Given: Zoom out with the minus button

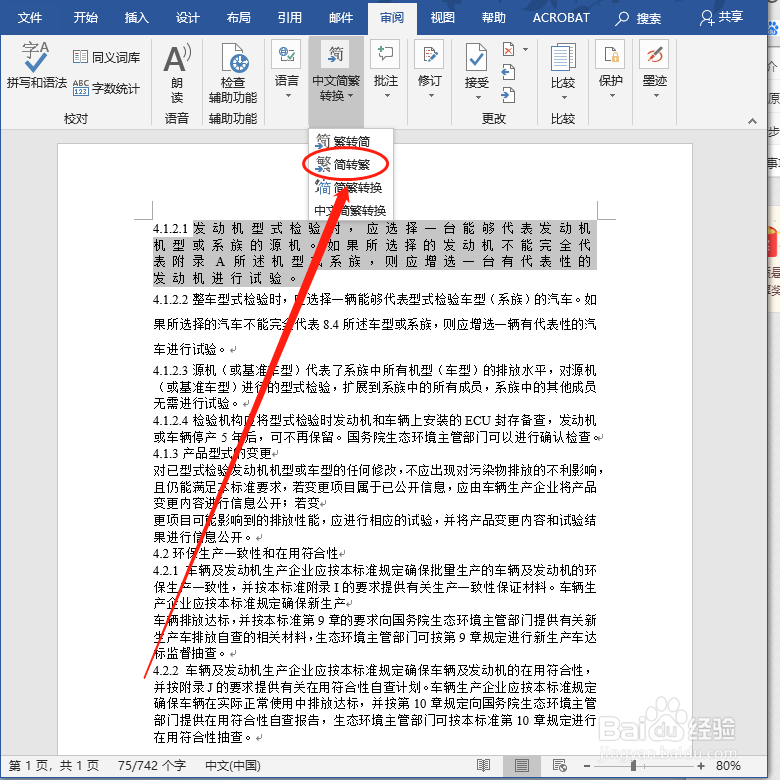Looking at the screenshot, I should (587, 766).
